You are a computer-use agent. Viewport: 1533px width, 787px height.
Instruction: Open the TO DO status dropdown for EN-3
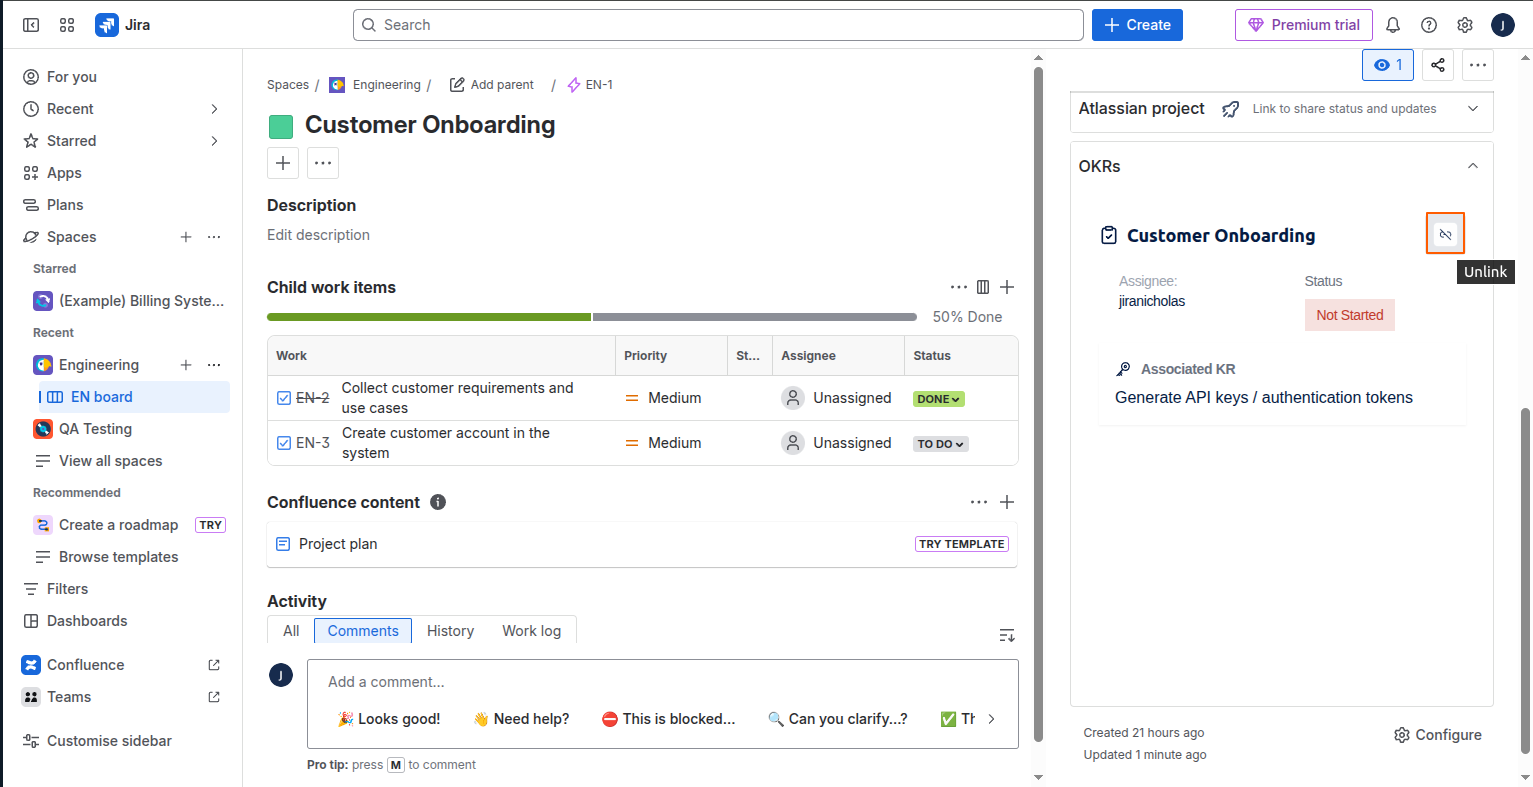coord(941,444)
